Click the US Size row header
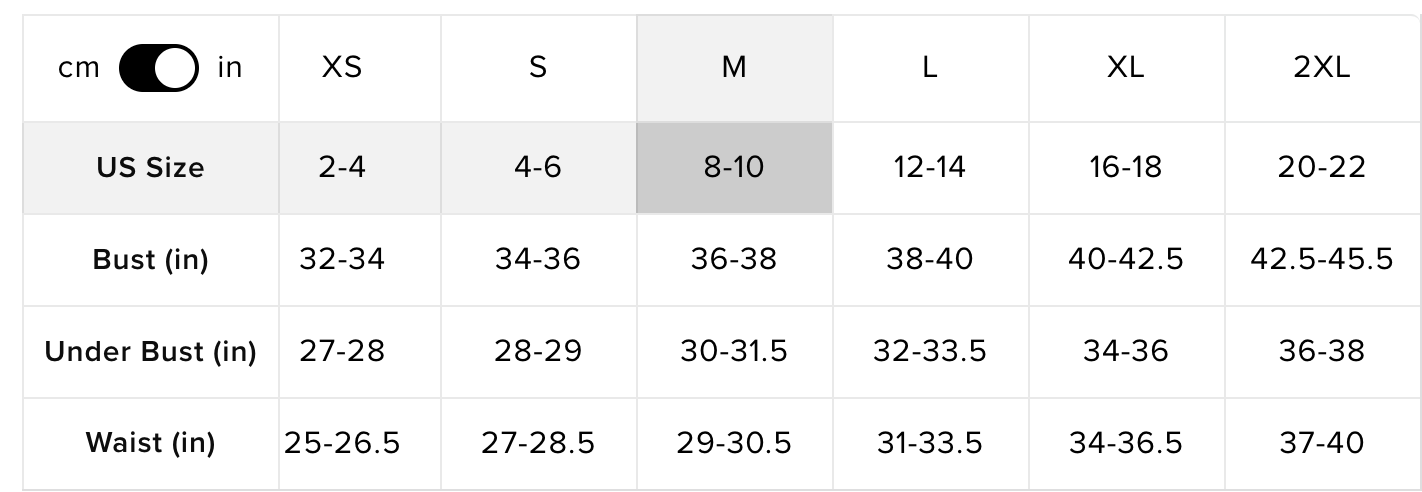Image resolution: width=1422 pixels, height=492 pixels. 150,167
